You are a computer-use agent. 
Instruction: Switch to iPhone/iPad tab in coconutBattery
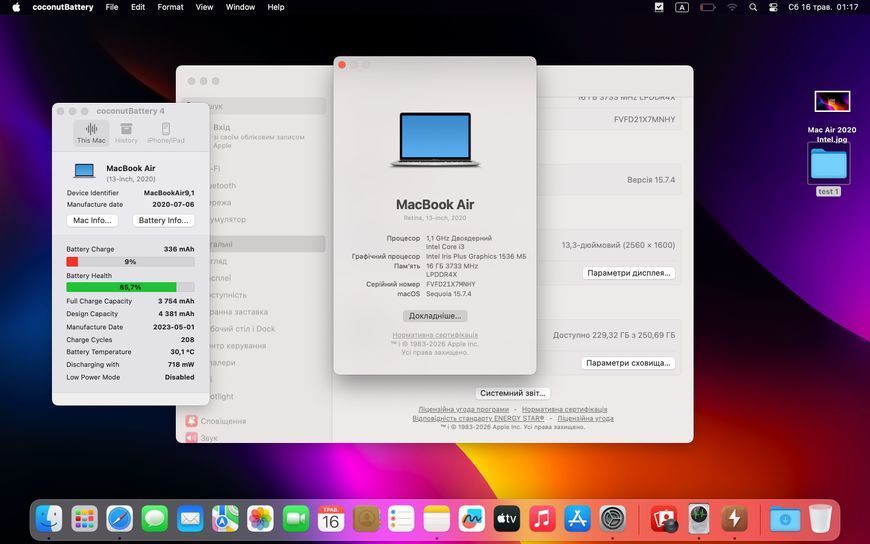point(165,133)
